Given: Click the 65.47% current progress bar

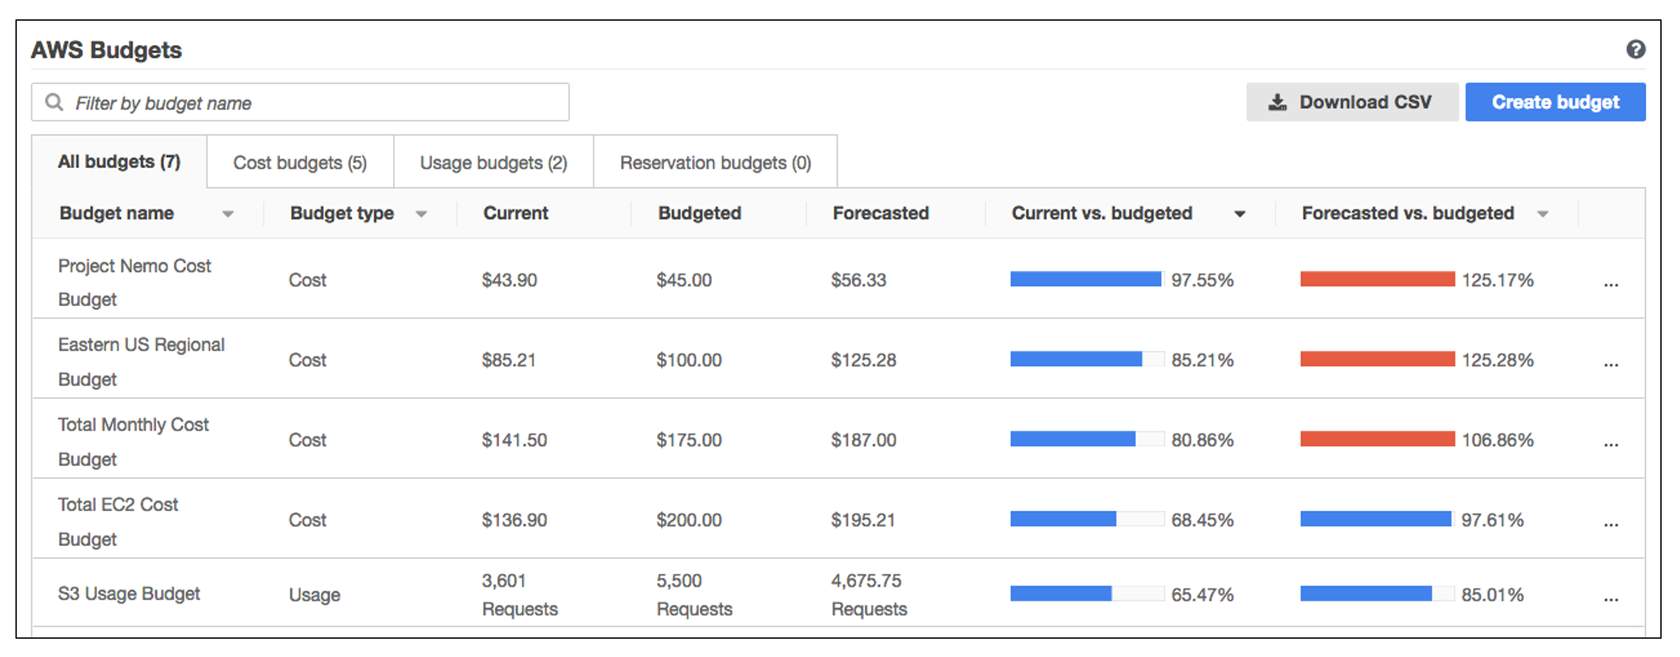Looking at the screenshot, I should point(1087,594).
